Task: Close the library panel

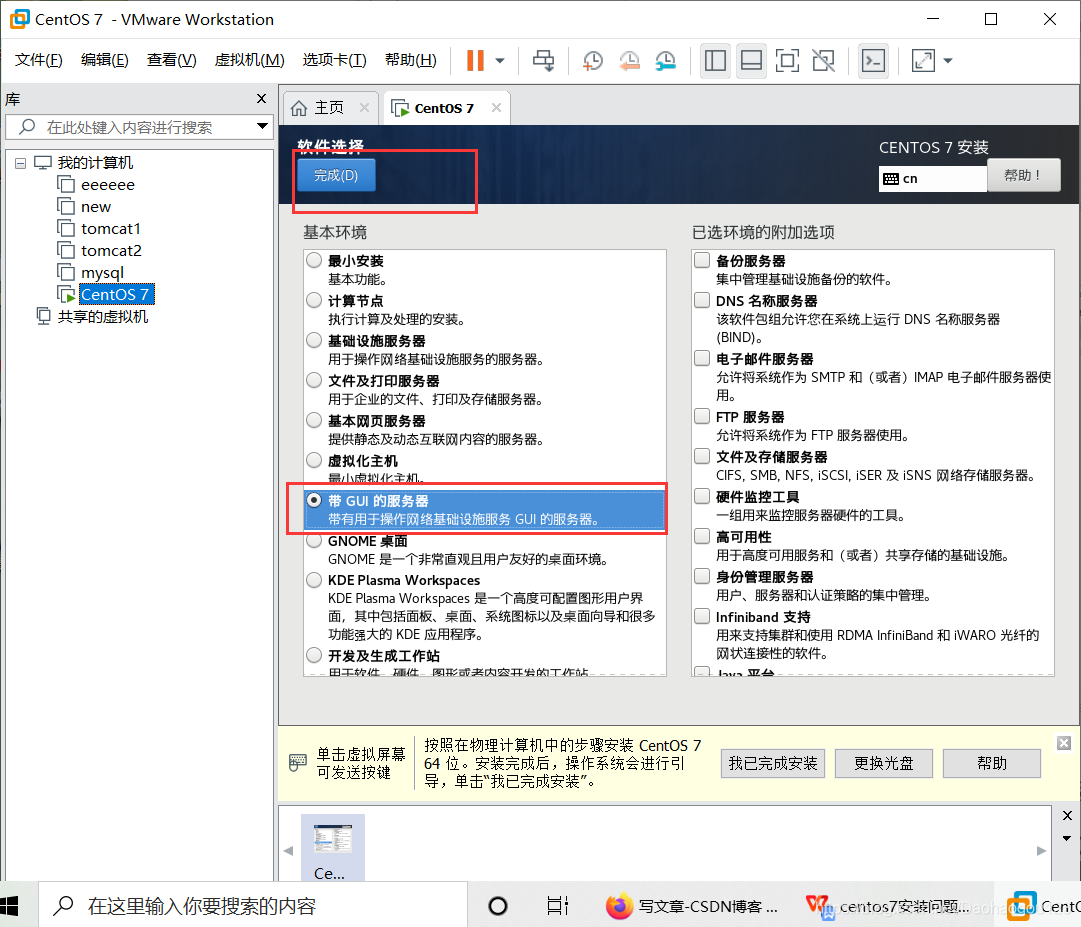Action: point(261,99)
